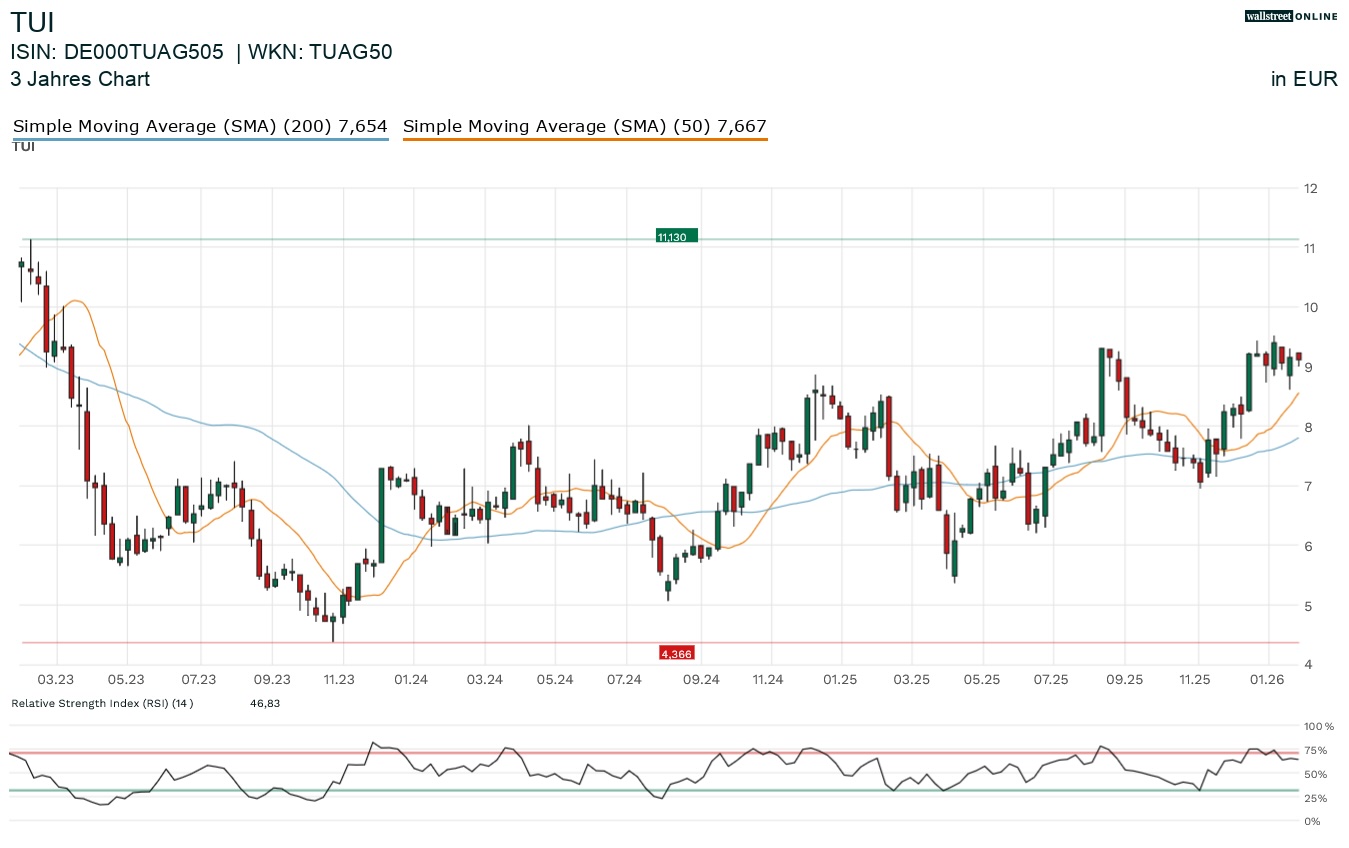Select the 01.24 date axis label
The image size is (1349, 848).
(x=411, y=680)
